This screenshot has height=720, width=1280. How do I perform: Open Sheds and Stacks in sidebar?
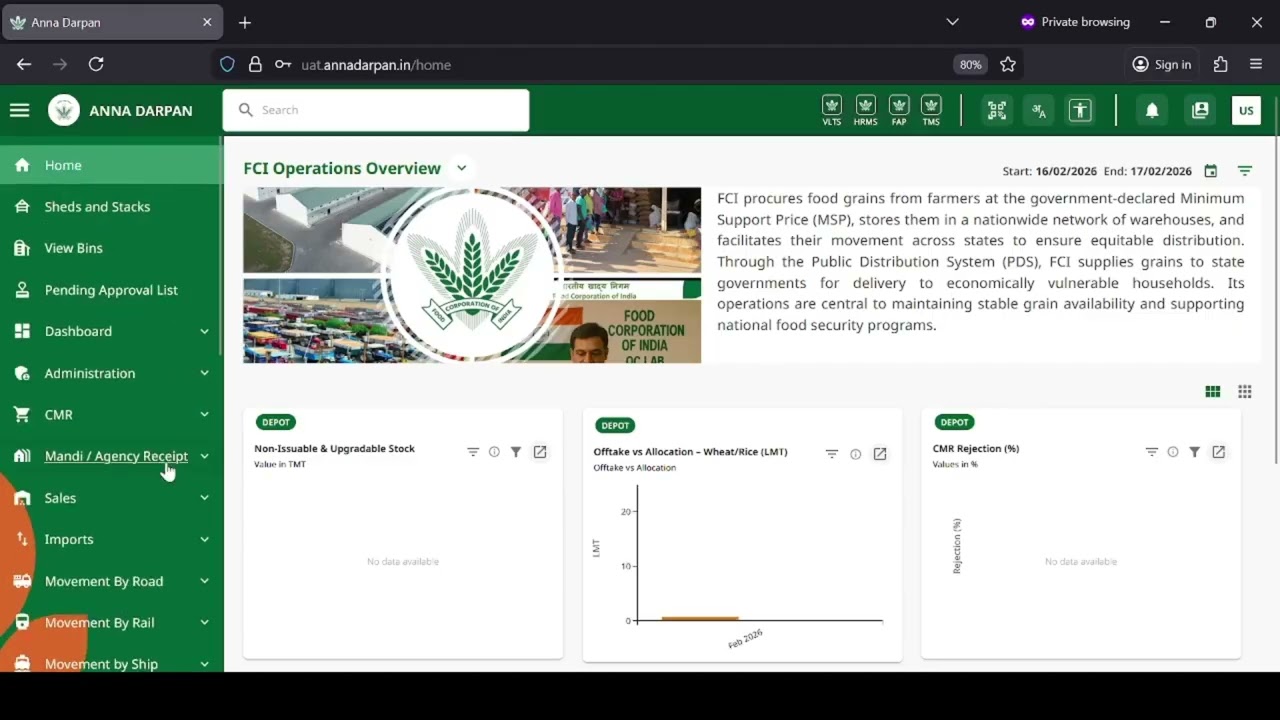[x=110, y=207]
